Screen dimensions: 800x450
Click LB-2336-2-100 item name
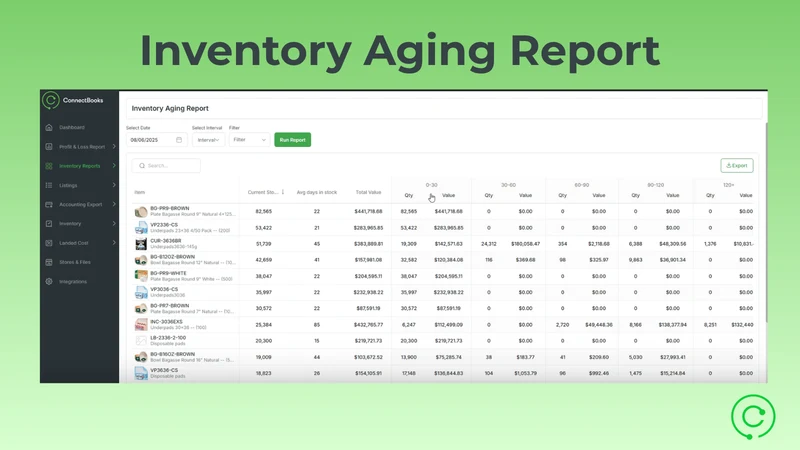168,338
